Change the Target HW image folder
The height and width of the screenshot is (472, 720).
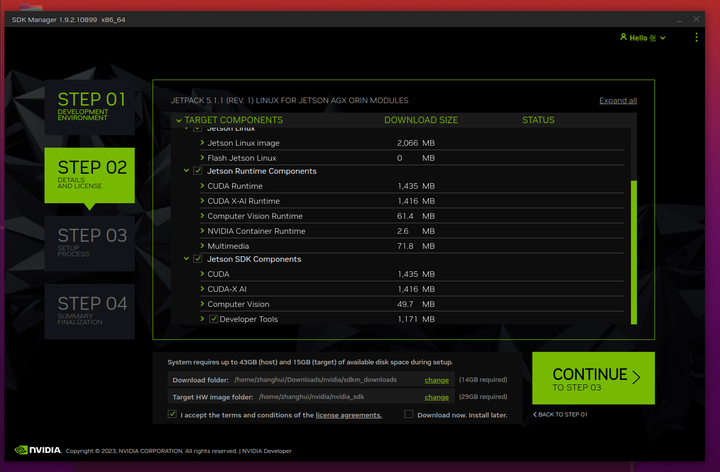437,397
